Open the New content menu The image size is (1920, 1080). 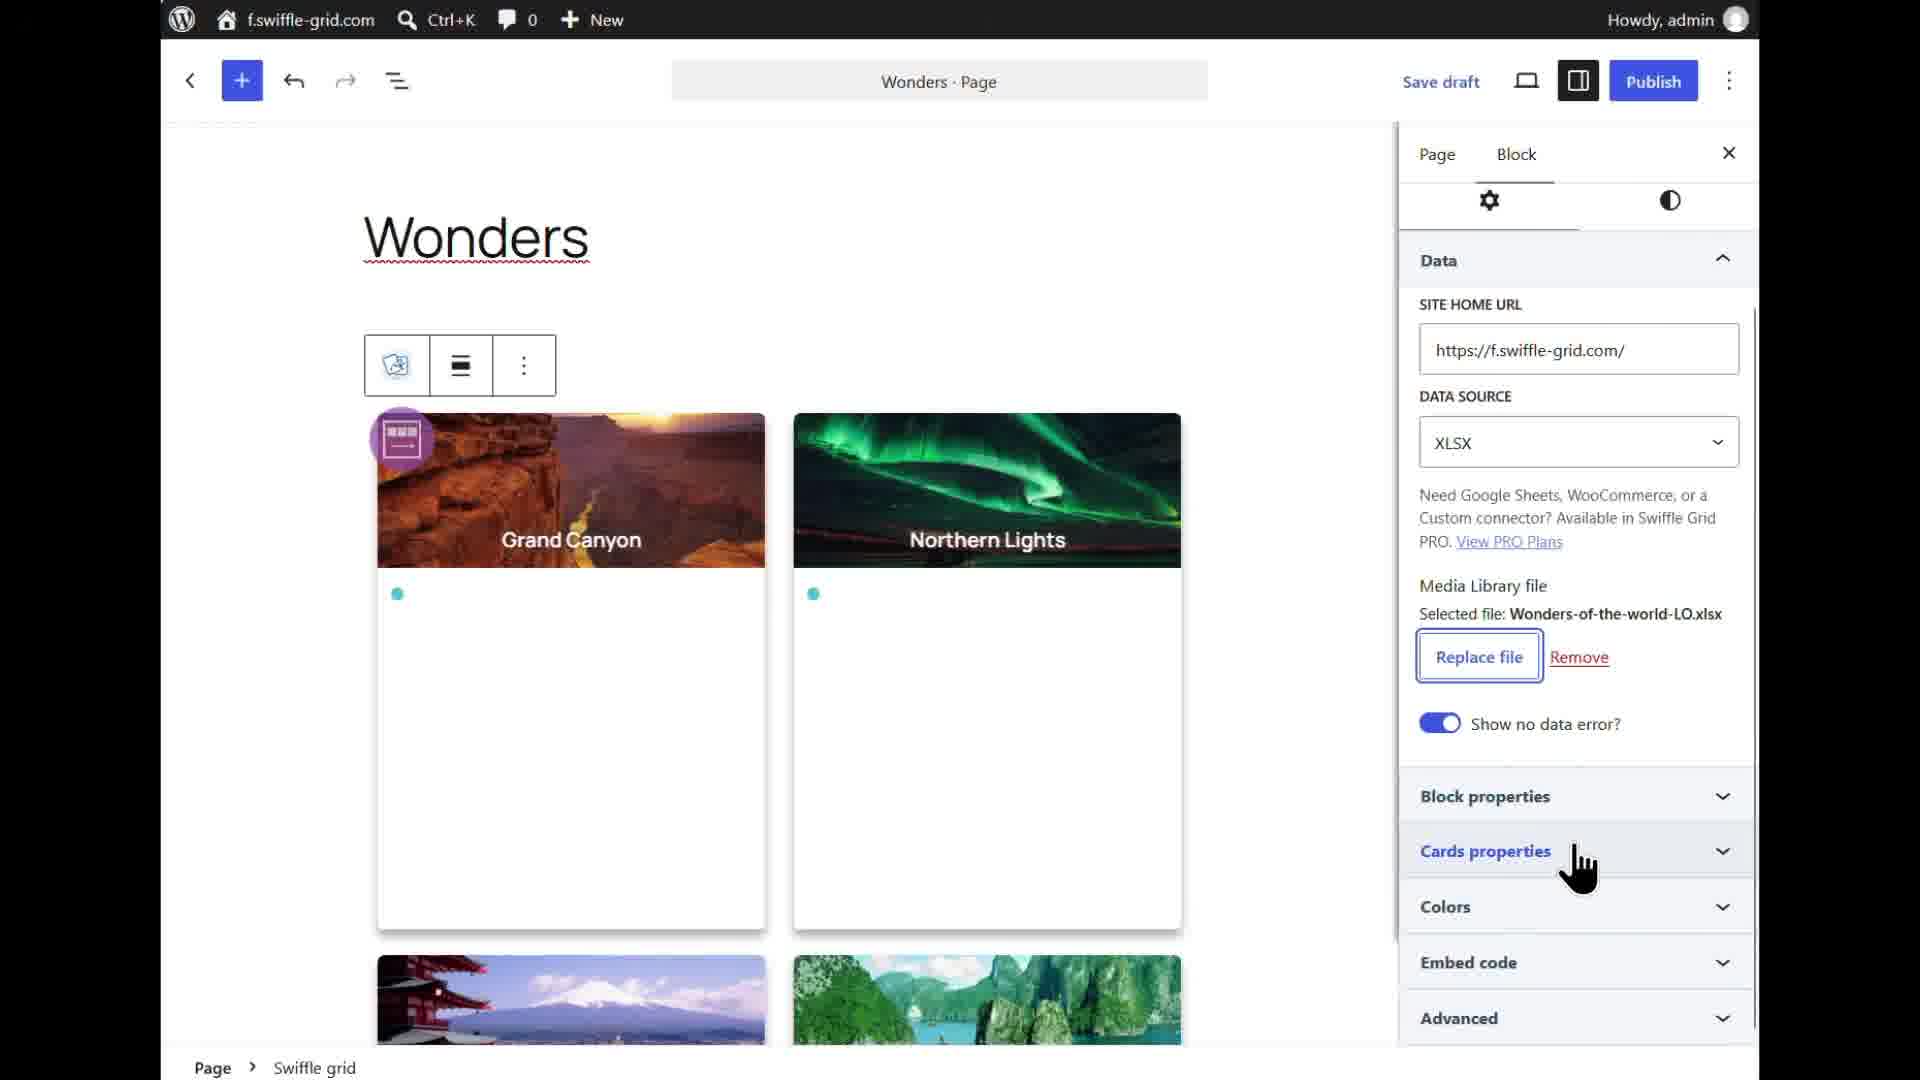tap(592, 19)
